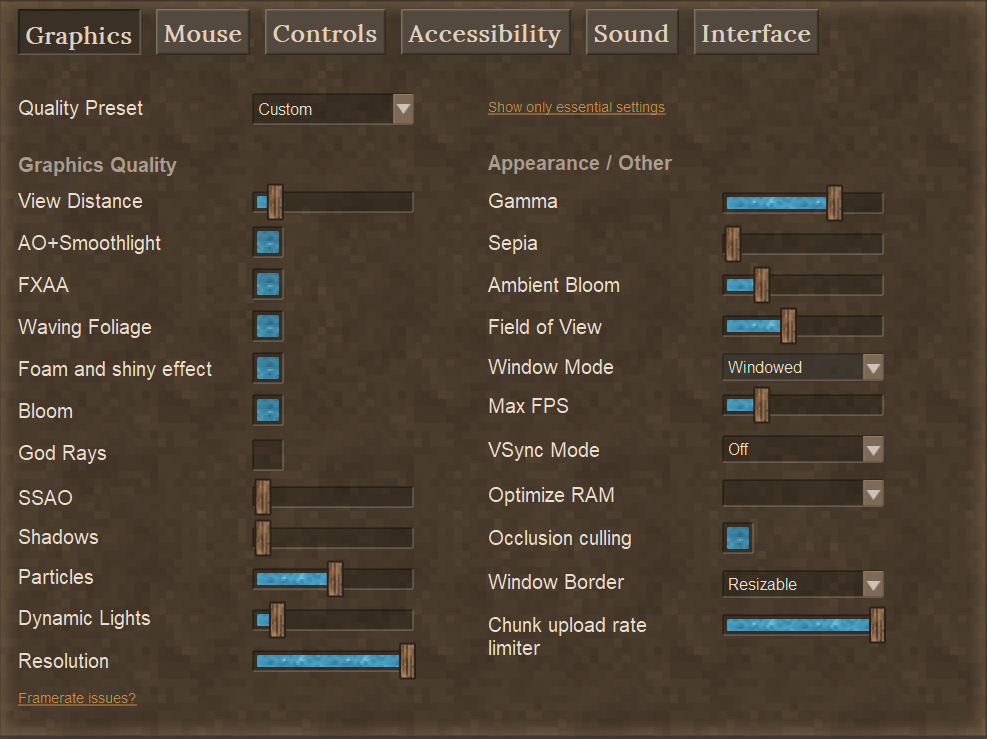Viewport: 987px width, 739px height.
Task: Enable the God Rays checkbox
Action: click(x=267, y=453)
